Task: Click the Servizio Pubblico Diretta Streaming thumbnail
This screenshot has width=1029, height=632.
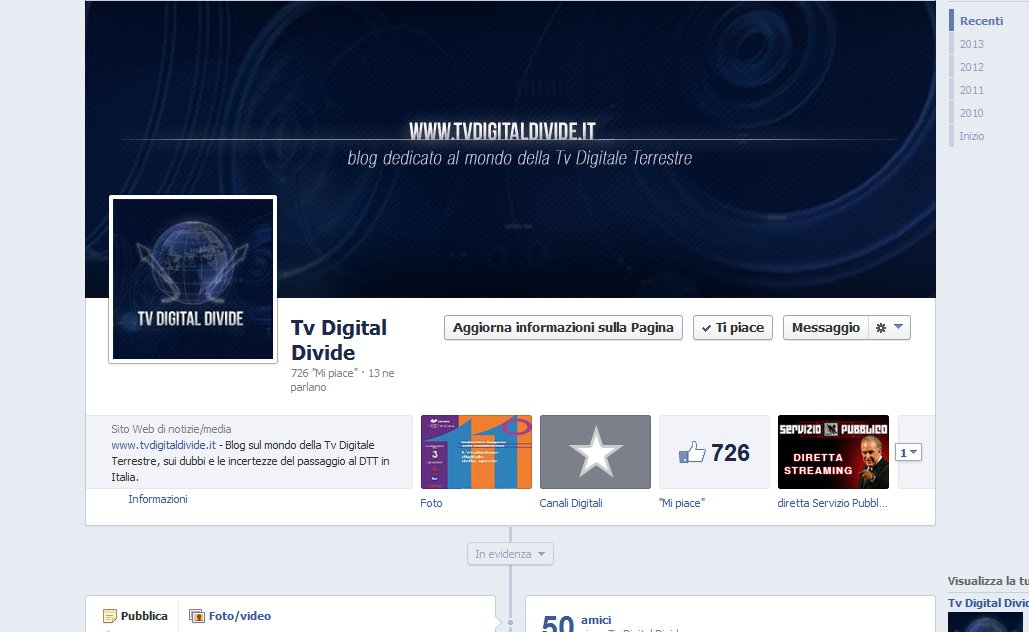Action: click(833, 452)
